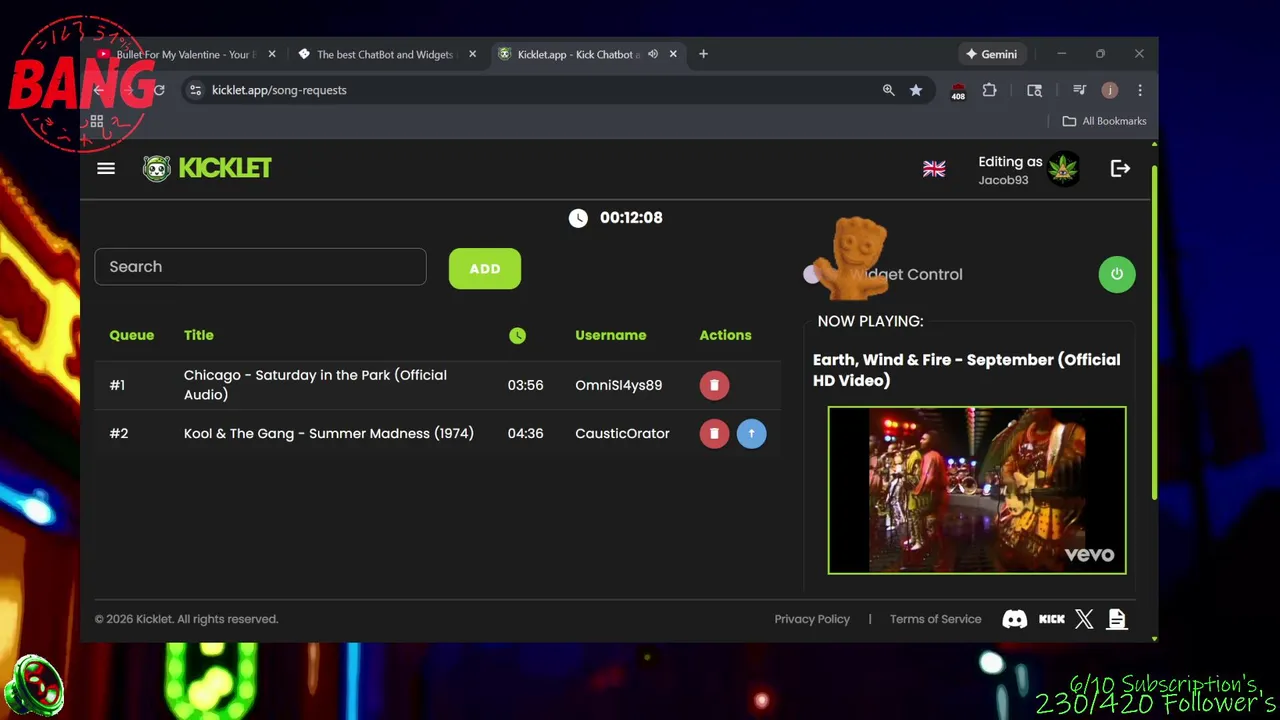
Task: Click the song Search field
Action: (260, 267)
